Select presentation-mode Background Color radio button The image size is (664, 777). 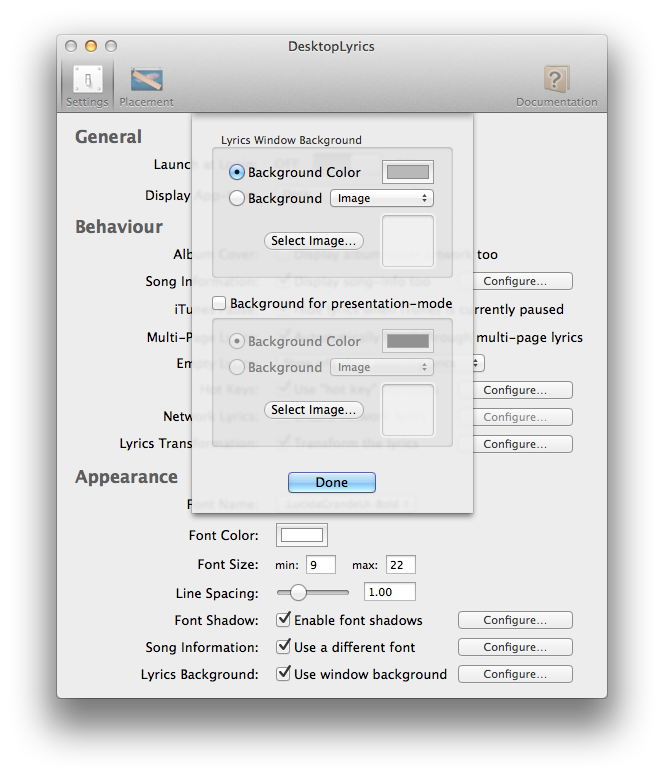(237, 341)
